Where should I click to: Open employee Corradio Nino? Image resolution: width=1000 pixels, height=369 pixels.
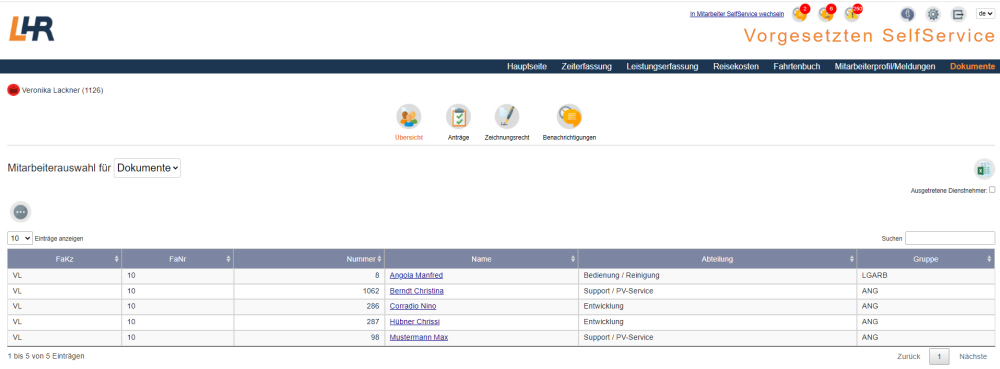413,306
